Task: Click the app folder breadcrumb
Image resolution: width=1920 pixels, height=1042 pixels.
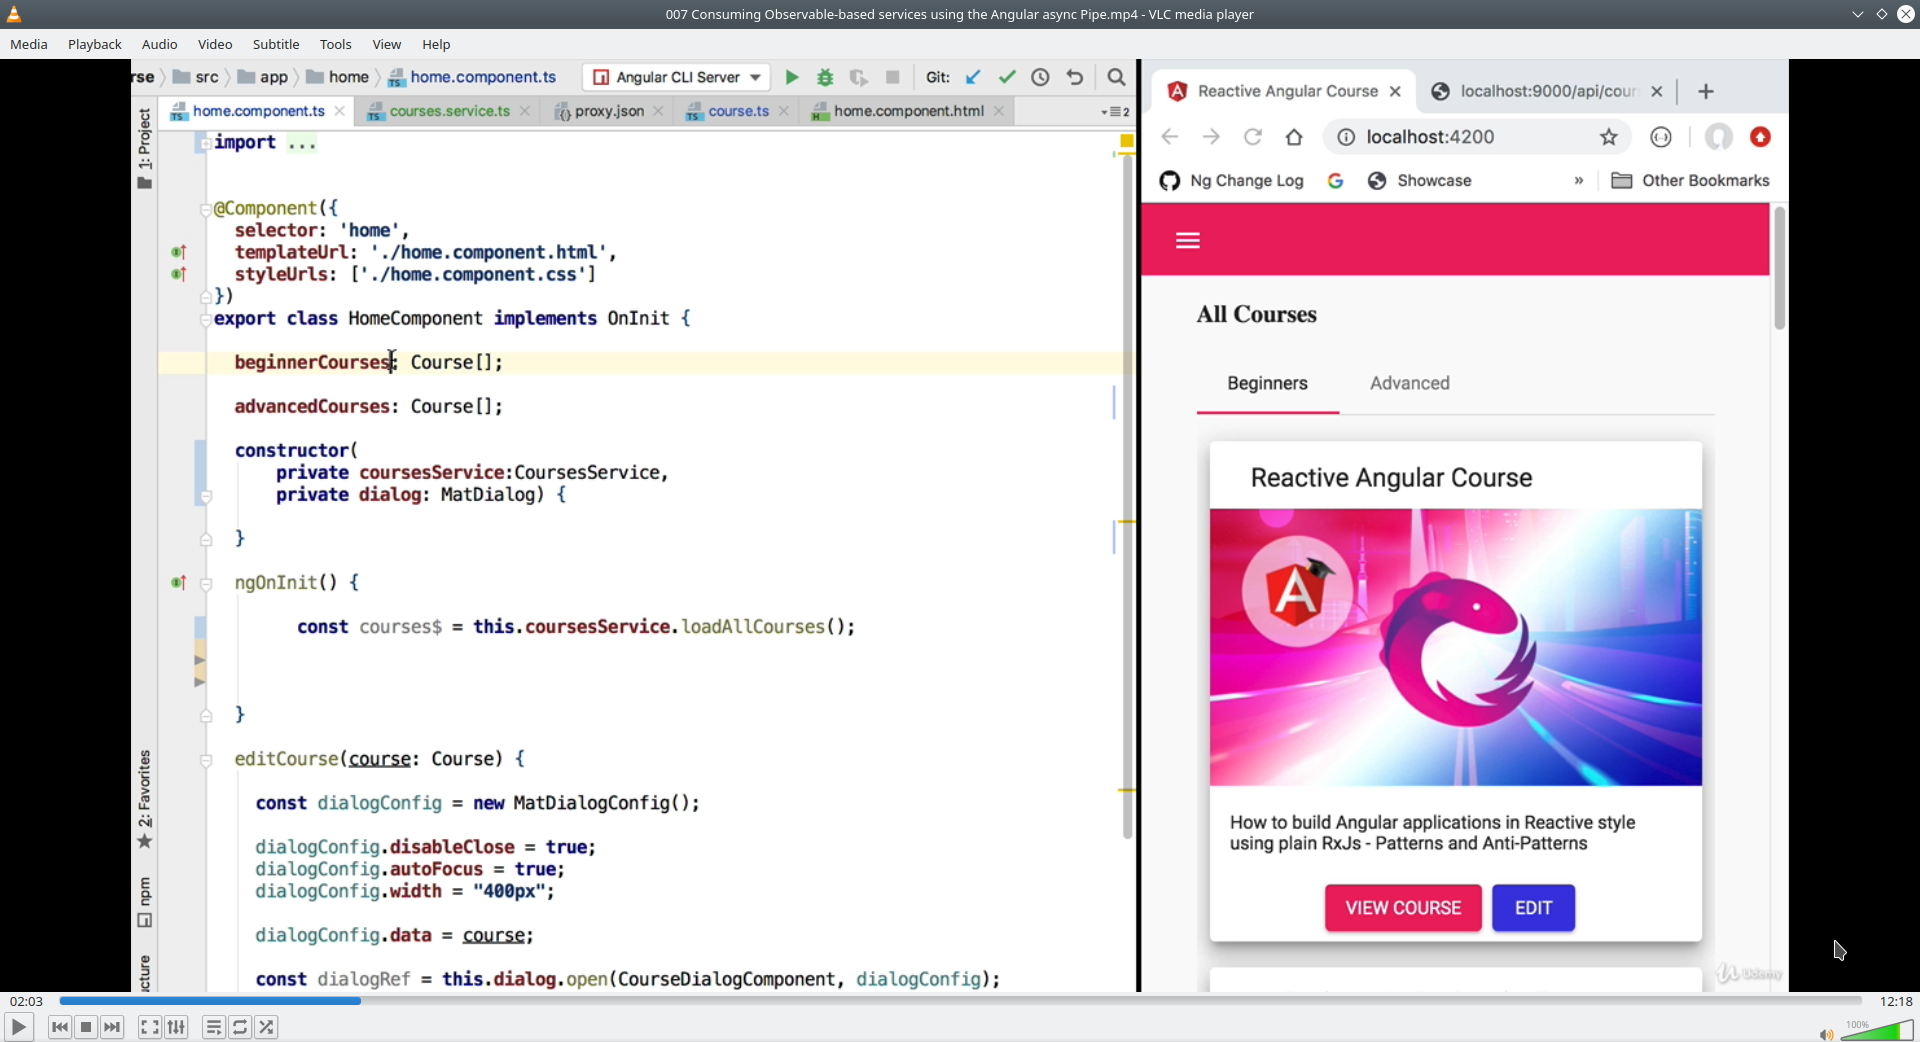Action: click(263, 77)
